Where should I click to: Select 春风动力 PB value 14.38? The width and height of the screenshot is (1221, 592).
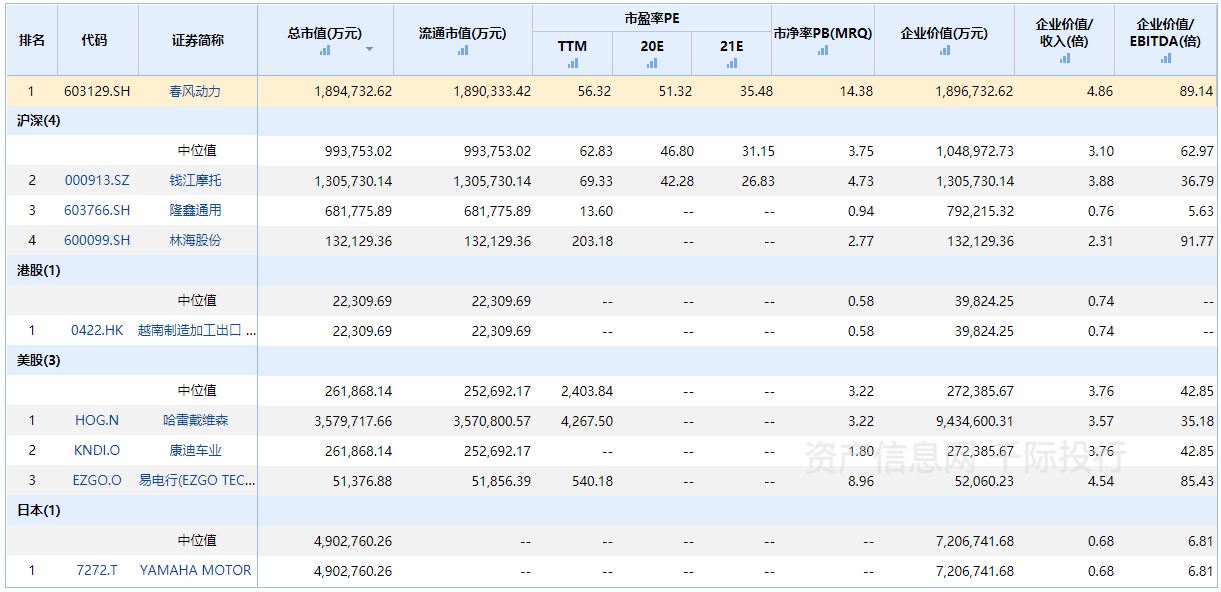[856, 91]
